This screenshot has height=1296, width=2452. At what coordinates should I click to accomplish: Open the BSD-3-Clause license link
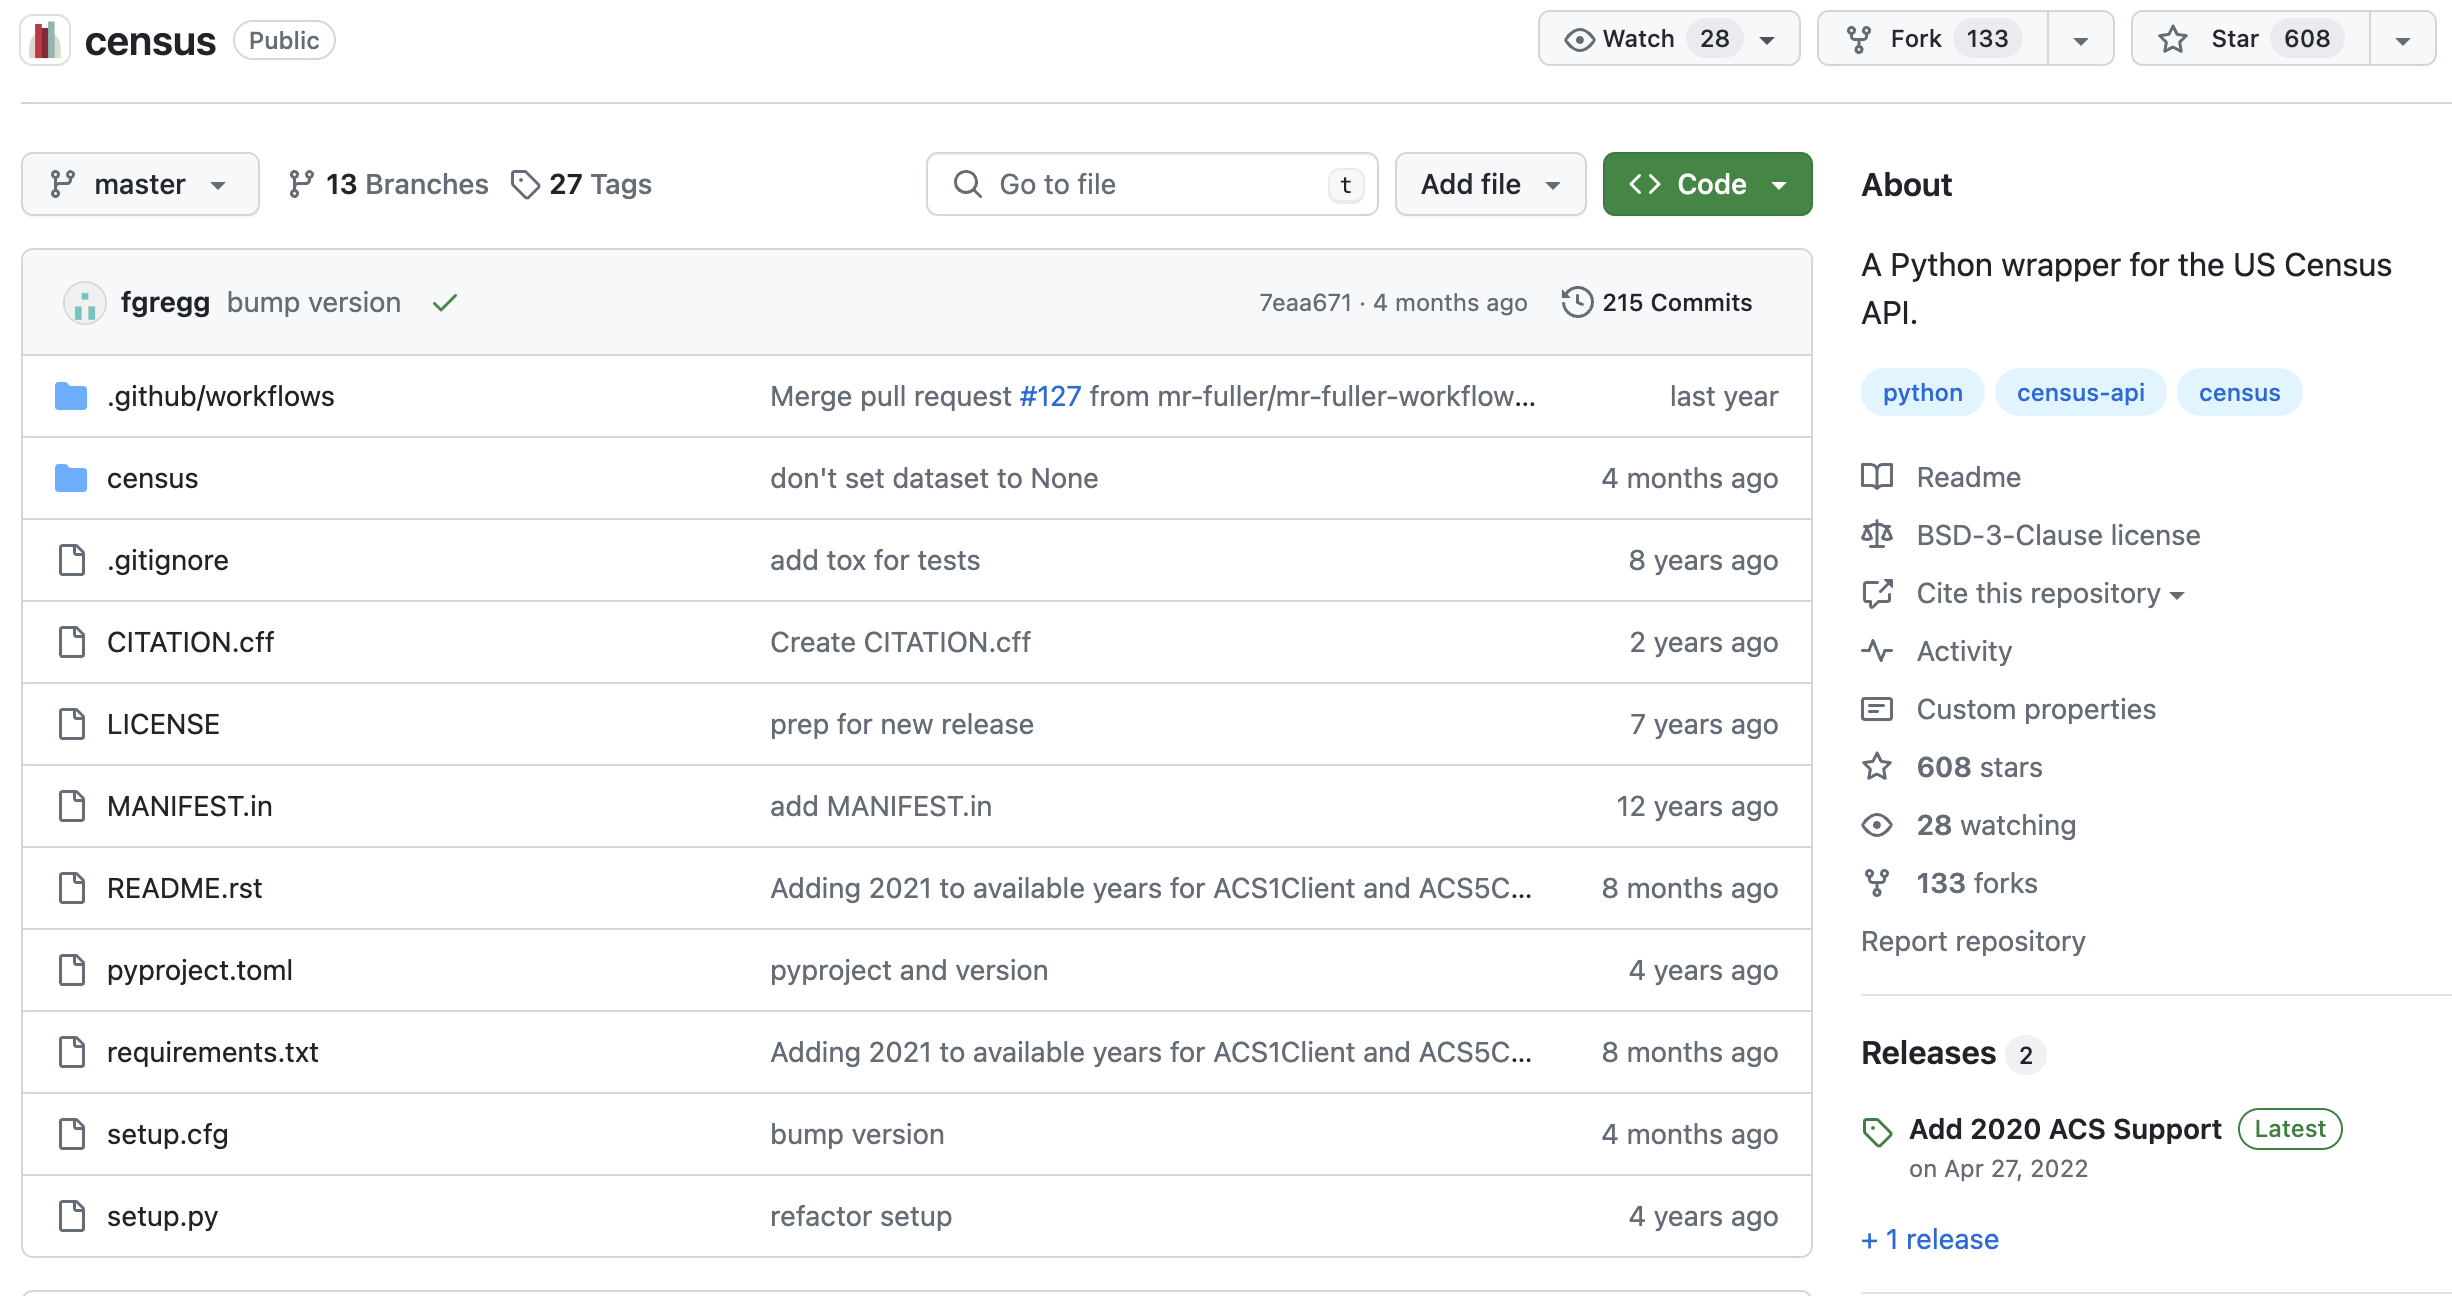click(x=2058, y=535)
